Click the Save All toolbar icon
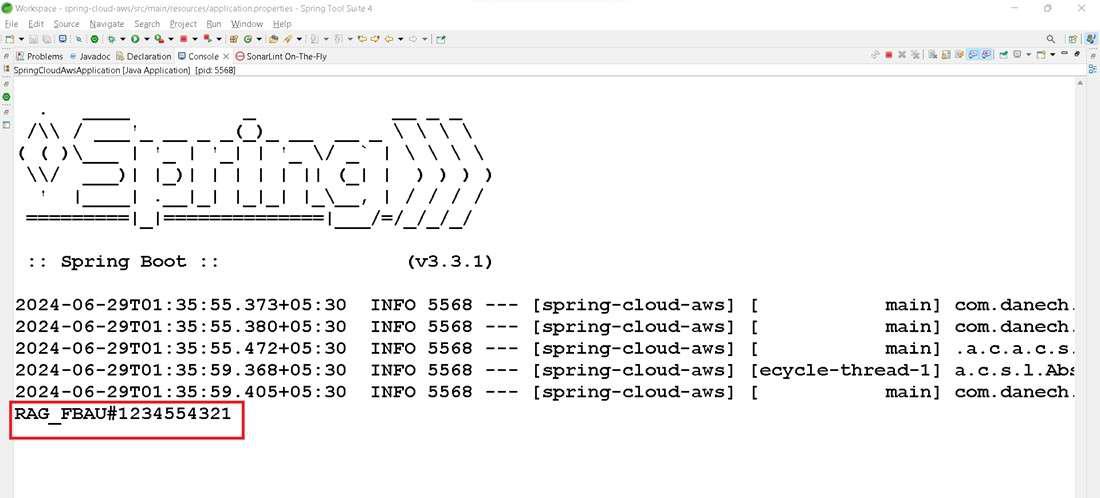 point(47,39)
